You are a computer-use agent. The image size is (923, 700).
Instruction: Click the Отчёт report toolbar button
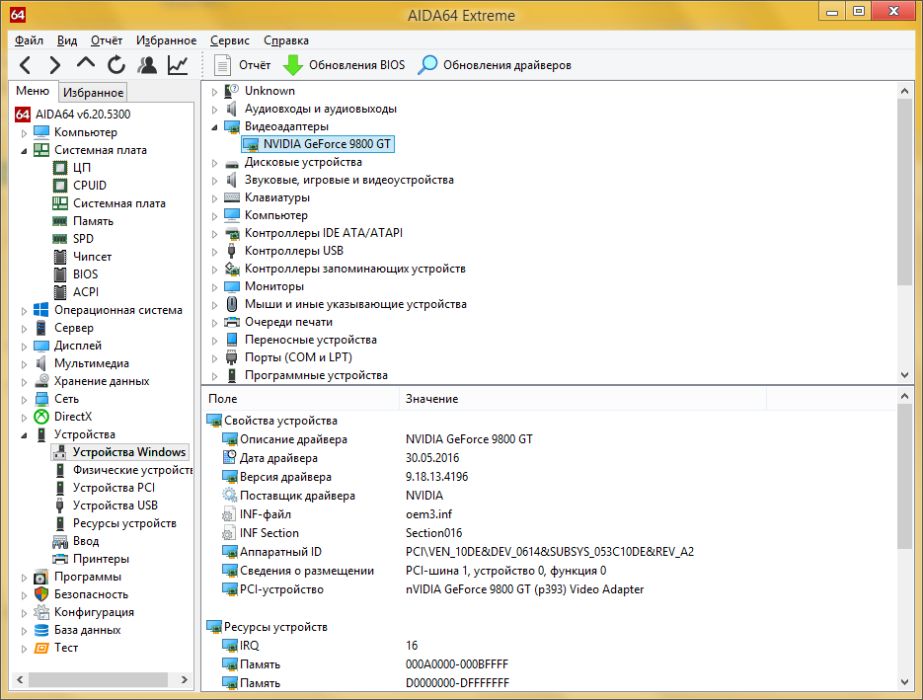242,65
